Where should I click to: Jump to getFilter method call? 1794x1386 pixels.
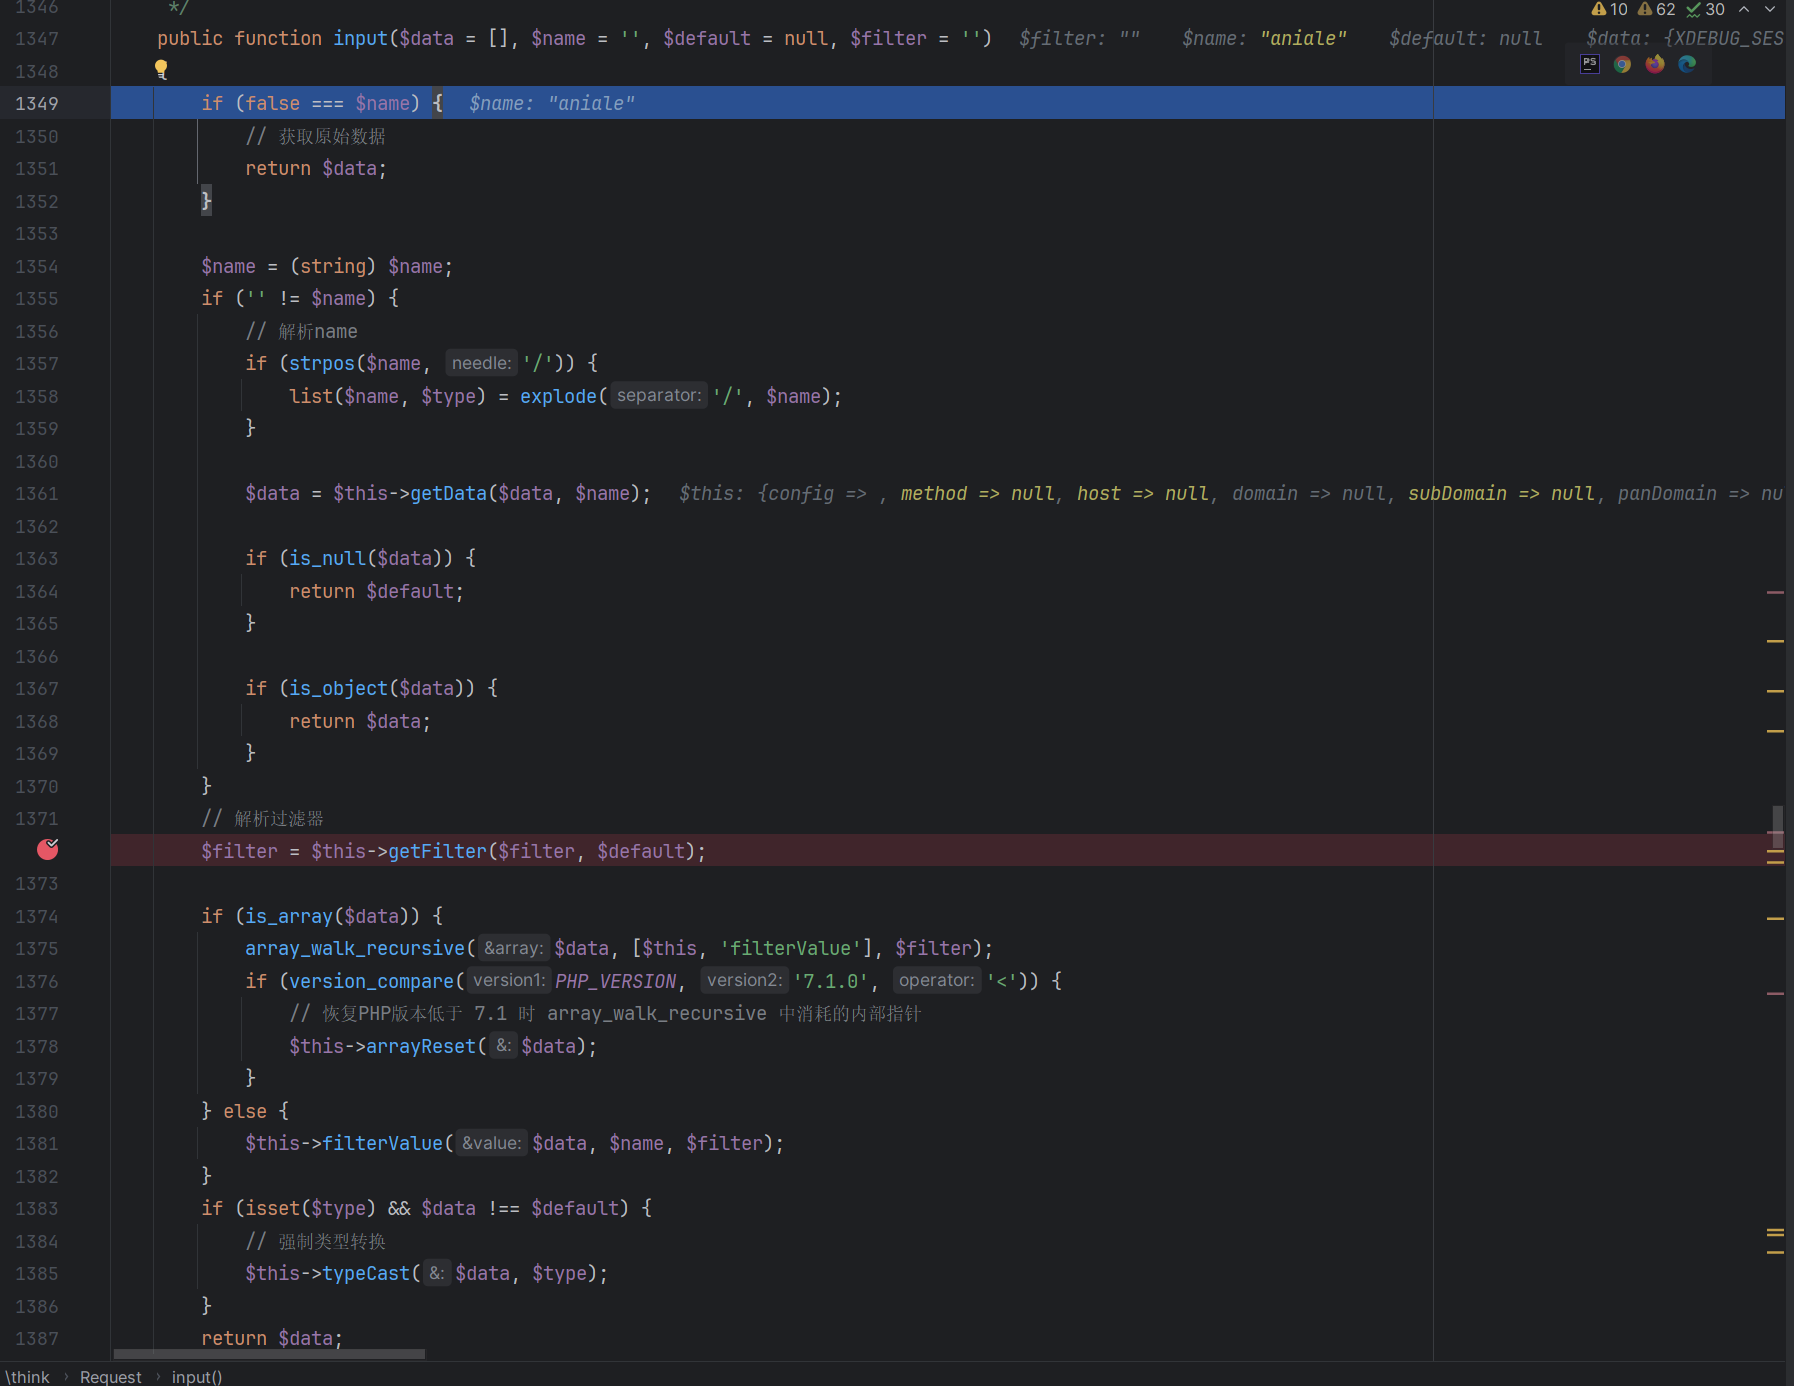pos(437,851)
